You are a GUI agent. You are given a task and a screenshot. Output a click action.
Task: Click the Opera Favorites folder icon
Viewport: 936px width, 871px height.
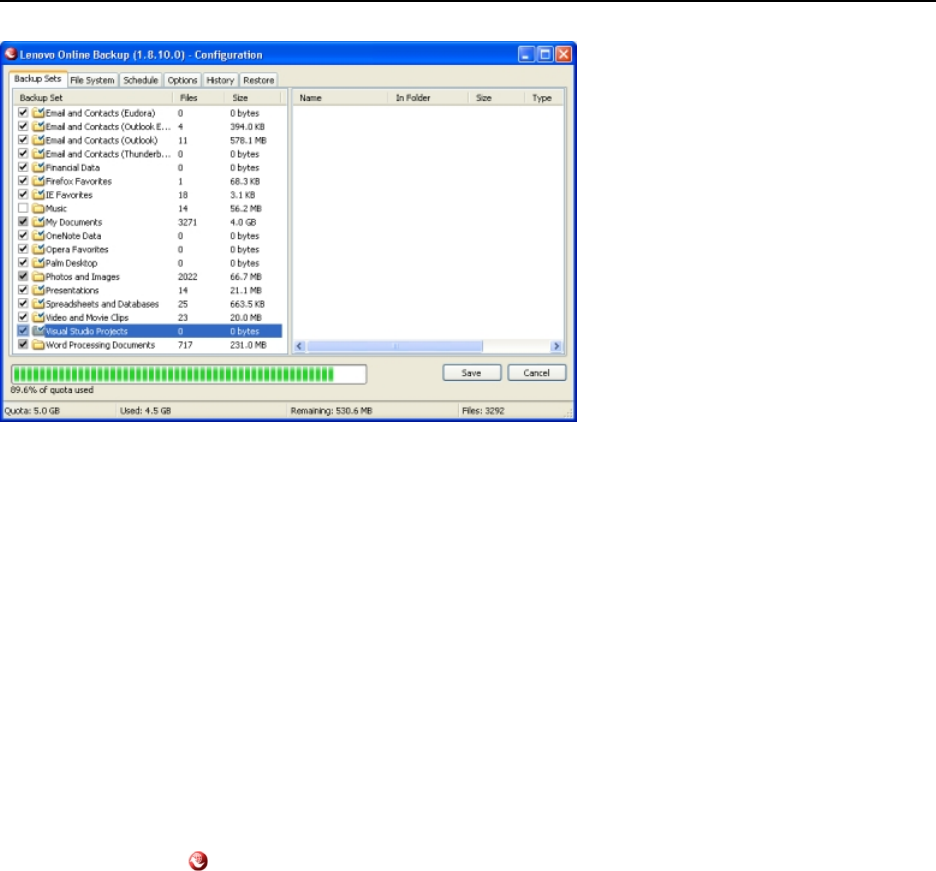(39, 250)
